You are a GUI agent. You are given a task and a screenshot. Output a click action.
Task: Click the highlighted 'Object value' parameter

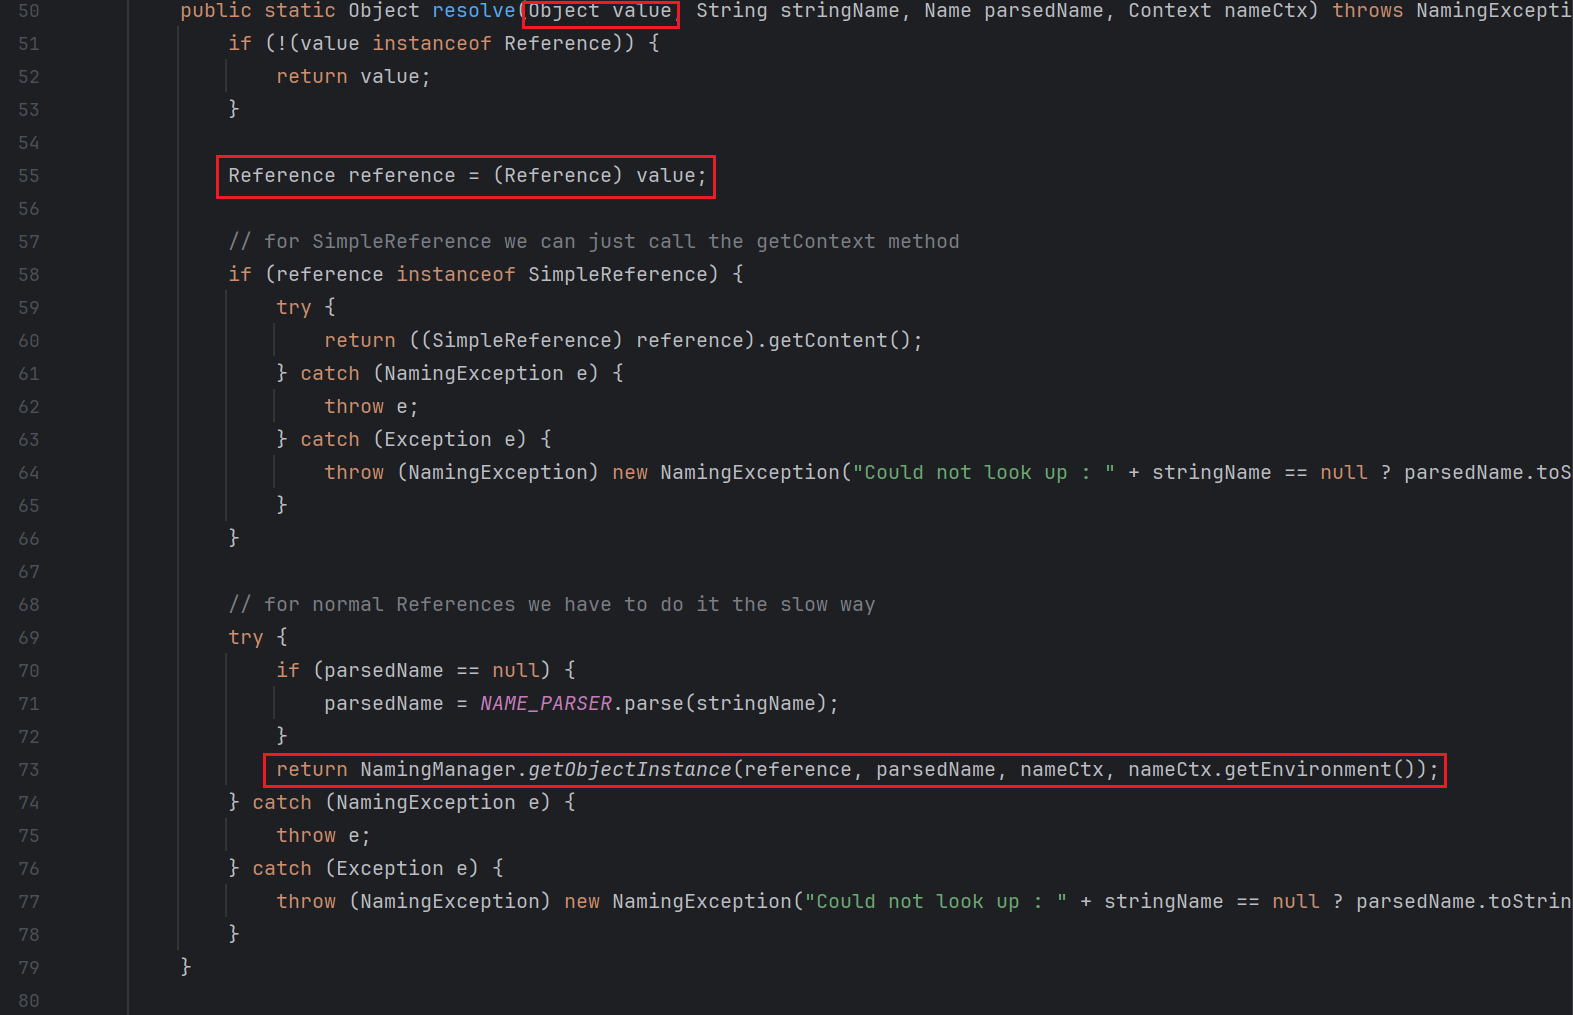(x=600, y=11)
